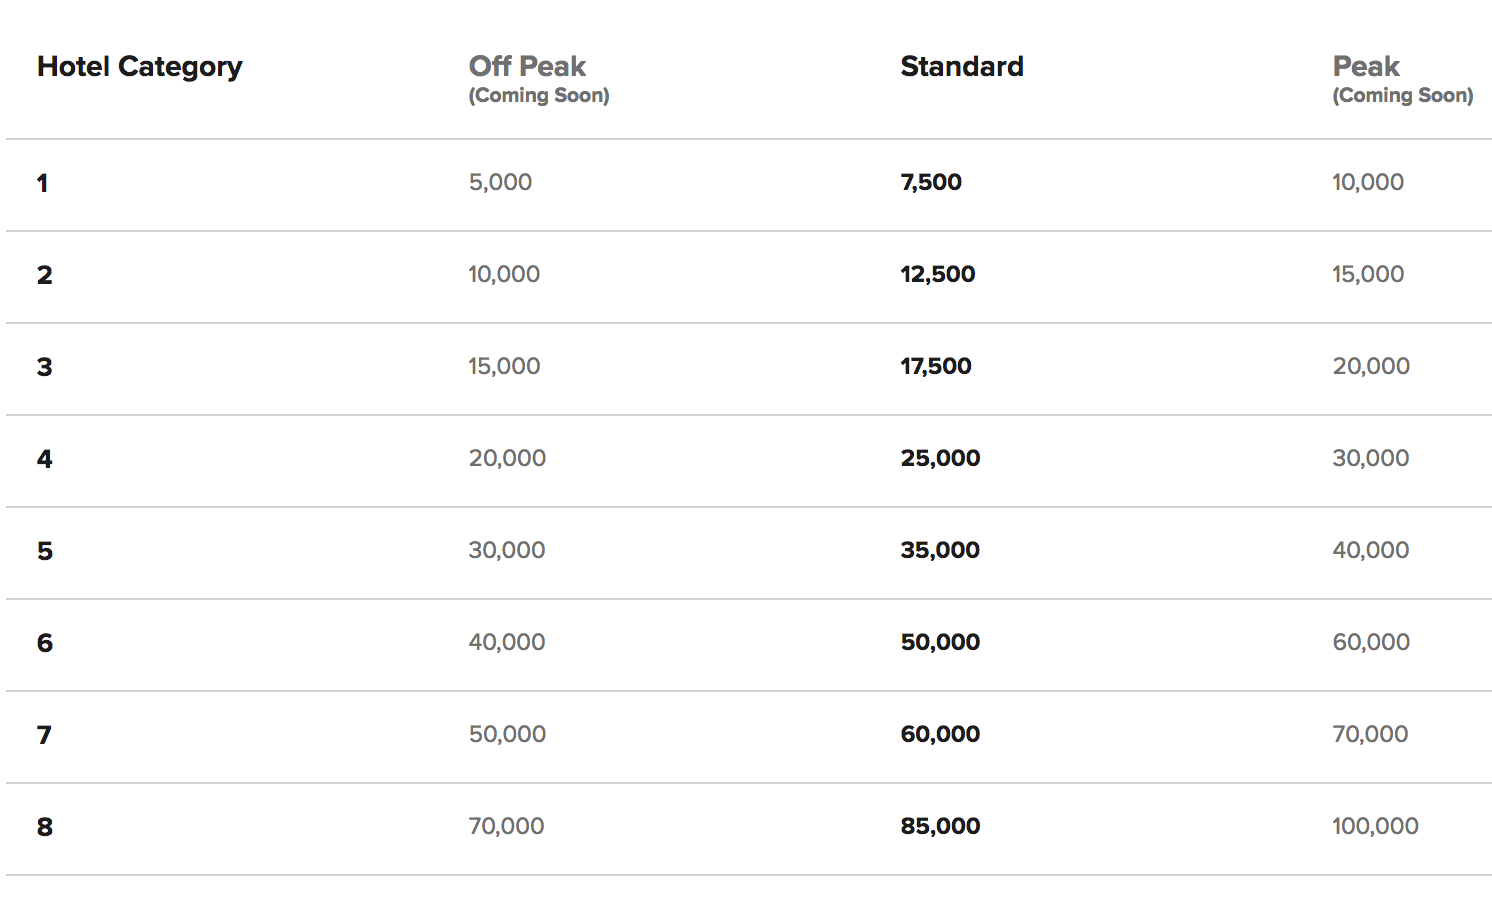This screenshot has width=1492, height=898.
Task: Click the 60,000 peak value in category 6
Action: tap(1370, 642)
